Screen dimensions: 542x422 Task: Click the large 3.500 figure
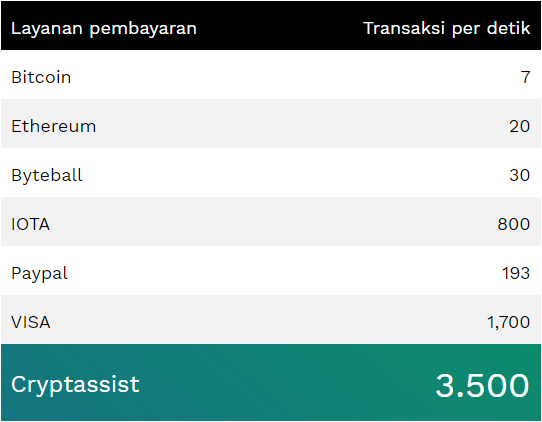coord(482,385)
